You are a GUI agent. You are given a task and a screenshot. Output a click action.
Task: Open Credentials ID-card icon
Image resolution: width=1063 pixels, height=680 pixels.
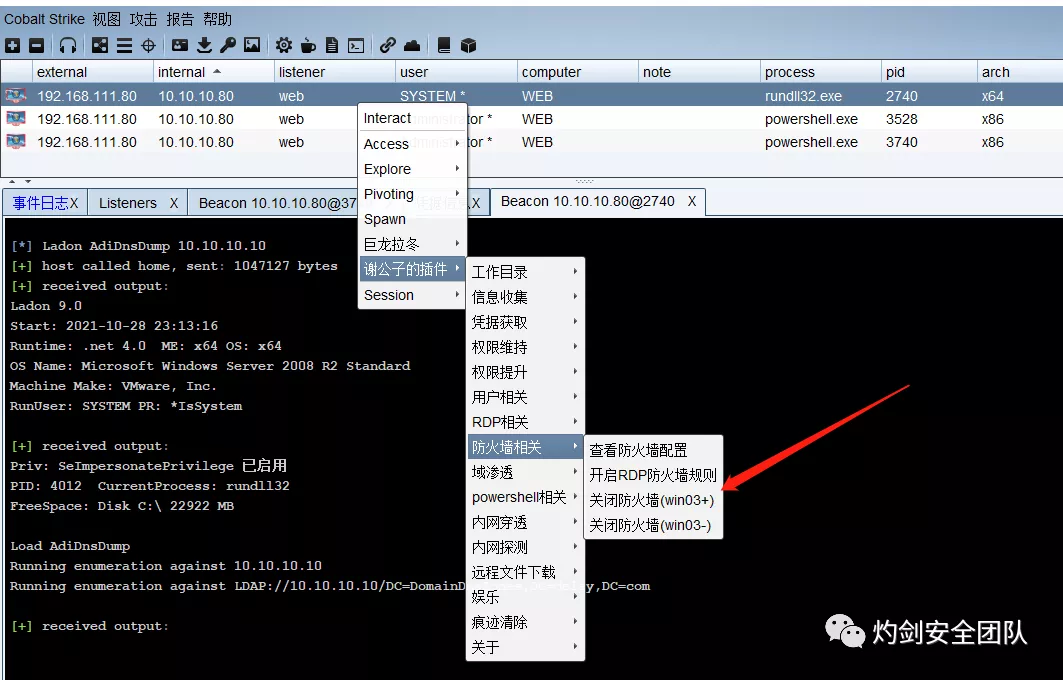180,45
